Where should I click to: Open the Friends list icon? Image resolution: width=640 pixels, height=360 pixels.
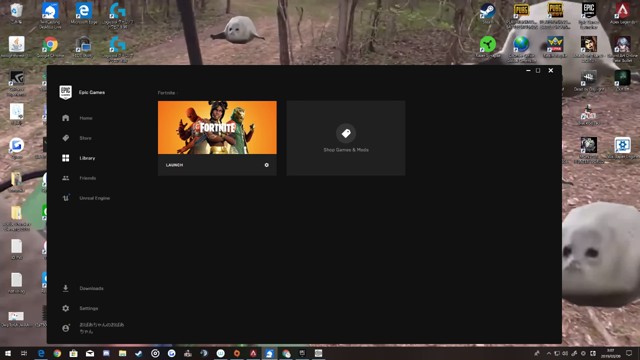tap(66, 178)
